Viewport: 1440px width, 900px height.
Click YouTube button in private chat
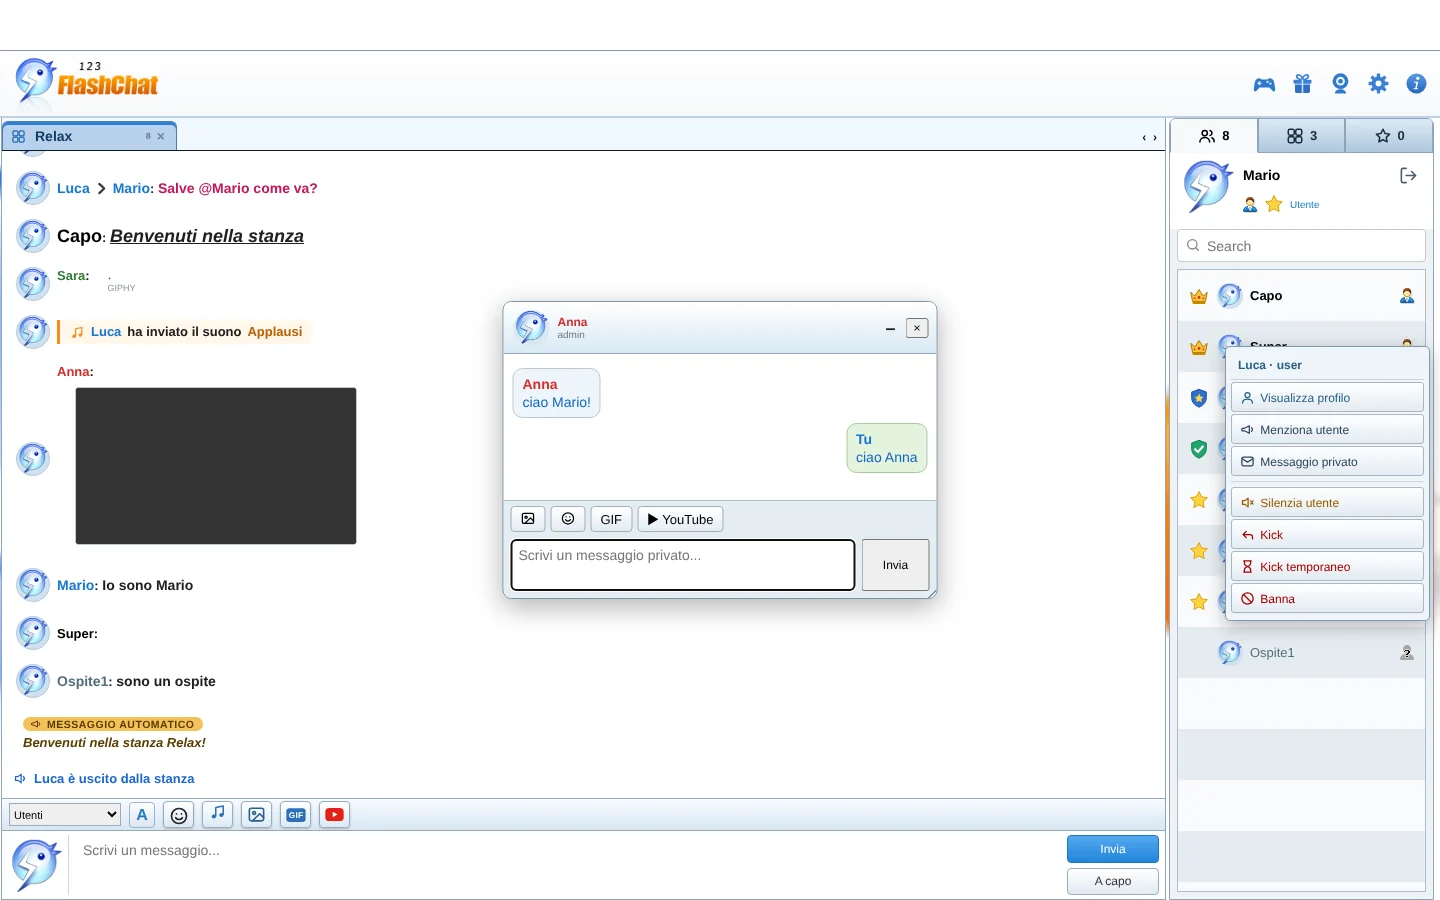point(680,519)
